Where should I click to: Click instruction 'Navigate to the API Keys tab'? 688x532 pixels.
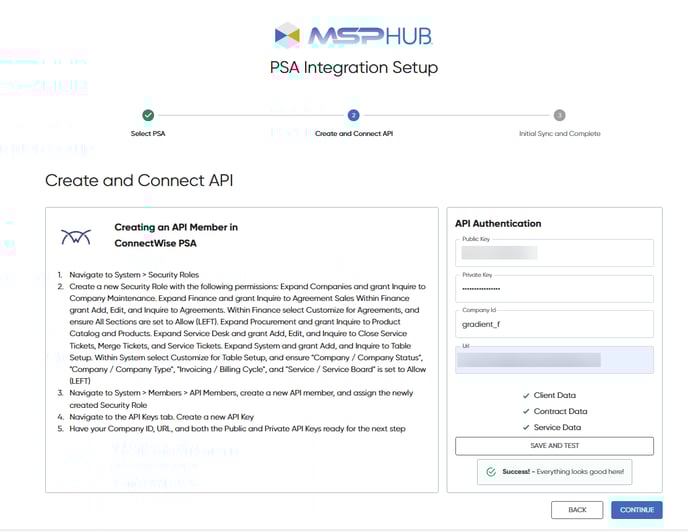coord(161,417)
